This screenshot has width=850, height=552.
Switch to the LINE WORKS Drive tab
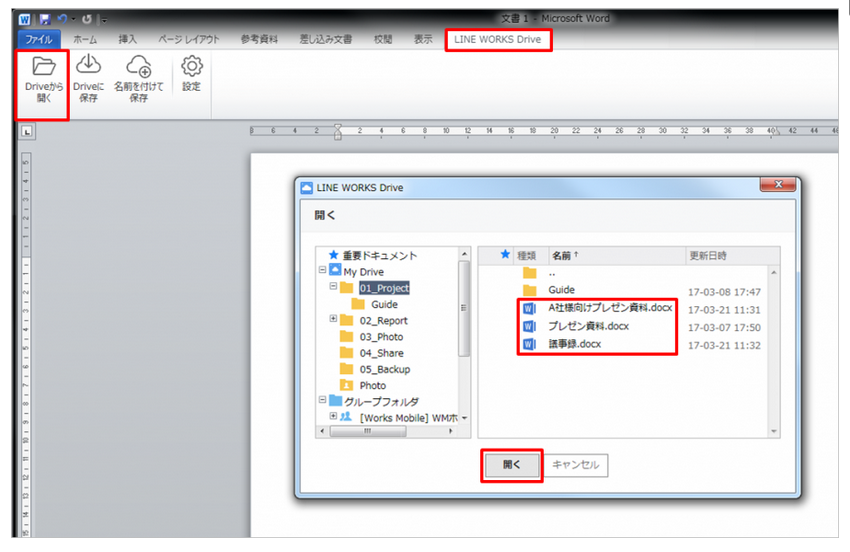point(497,39)
